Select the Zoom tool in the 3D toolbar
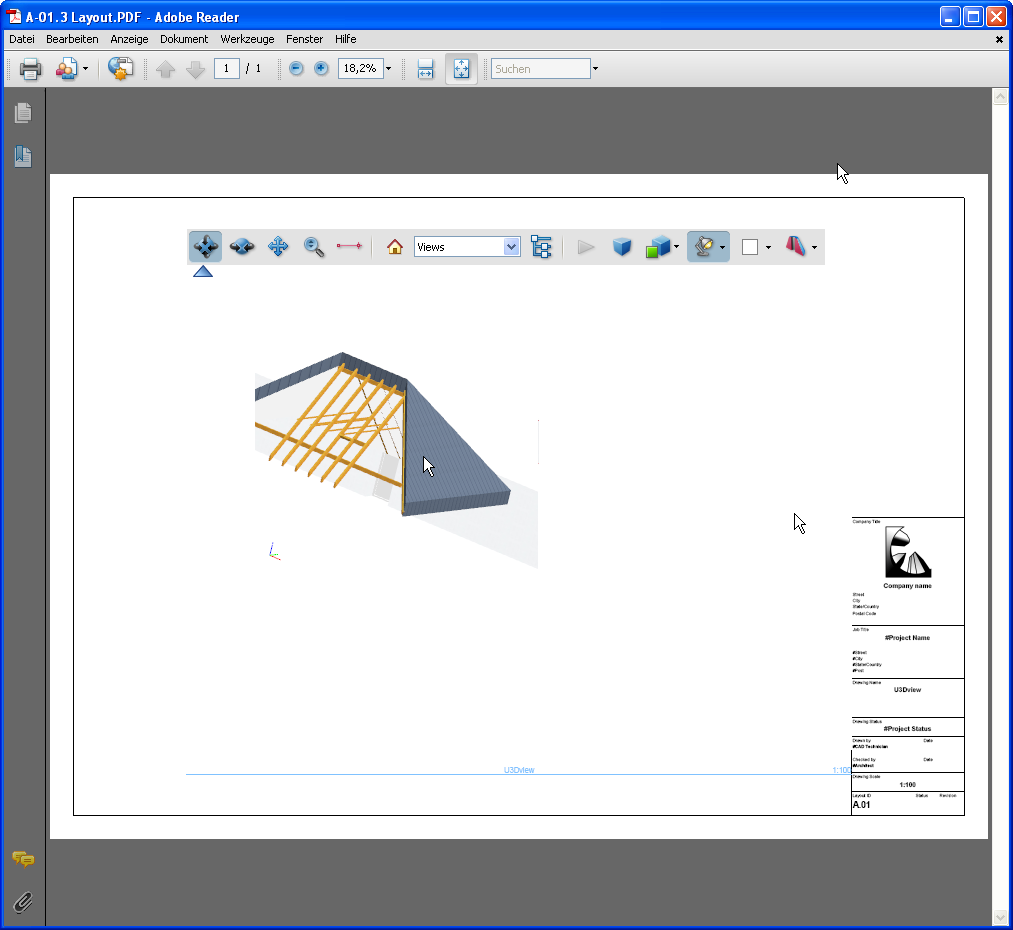This screenshot has width=1013, height=930. [313, 246]
